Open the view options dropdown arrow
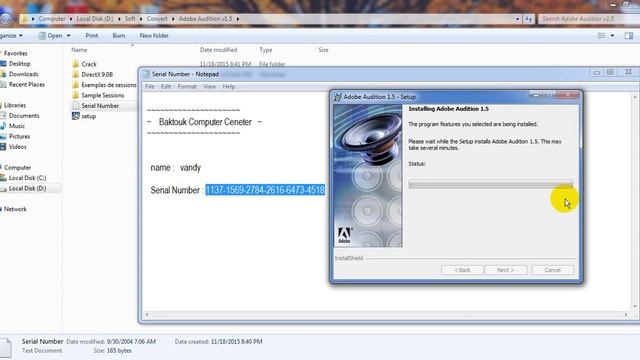This screenshot has width=640, height=360. pos(612,36)
